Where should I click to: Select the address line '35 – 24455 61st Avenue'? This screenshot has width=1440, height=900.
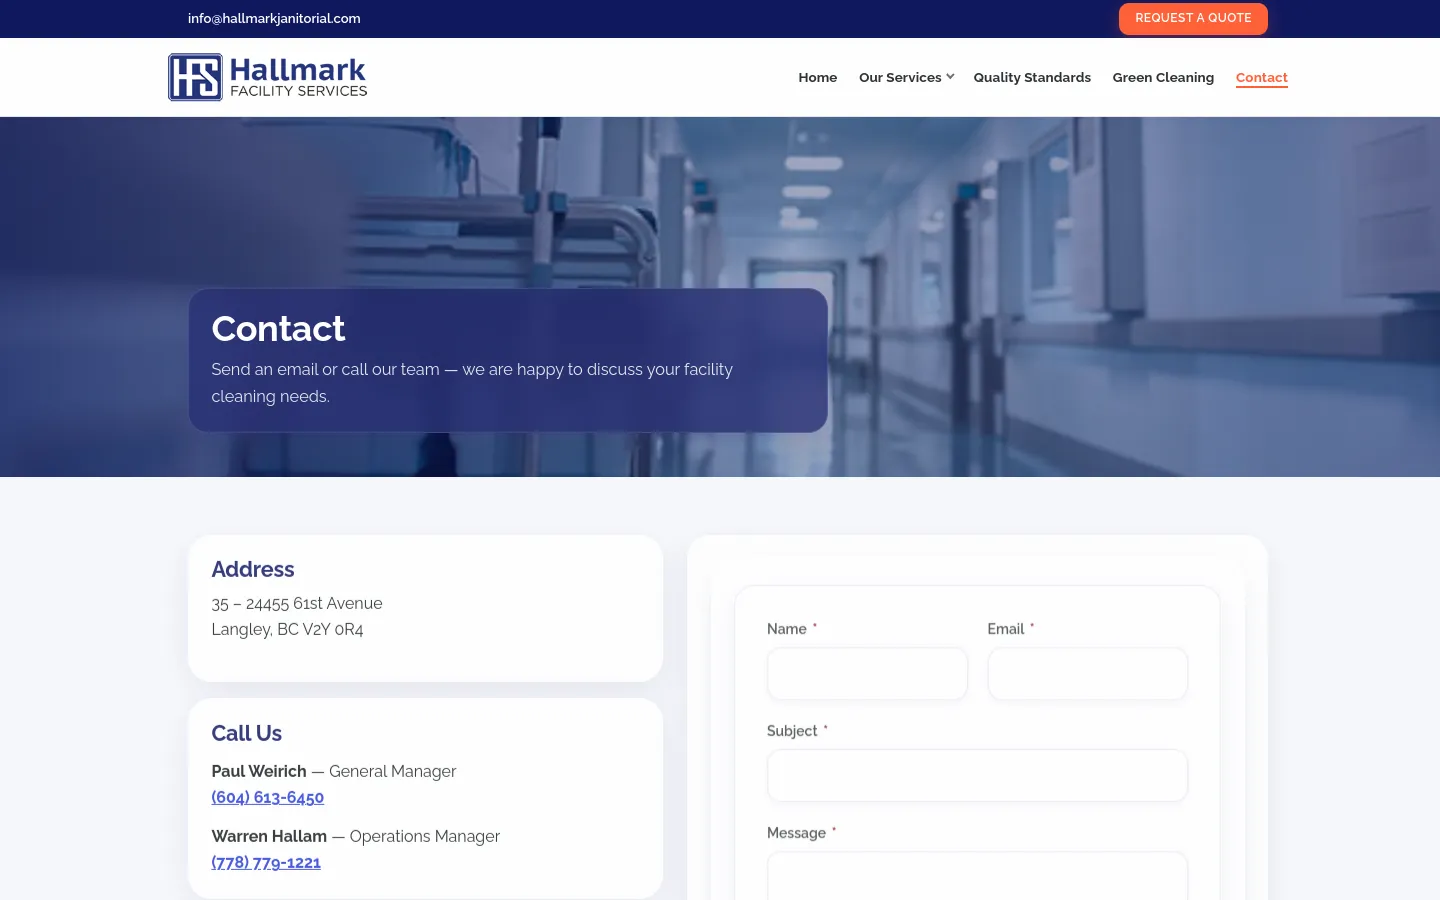click(x=297, y=603)
